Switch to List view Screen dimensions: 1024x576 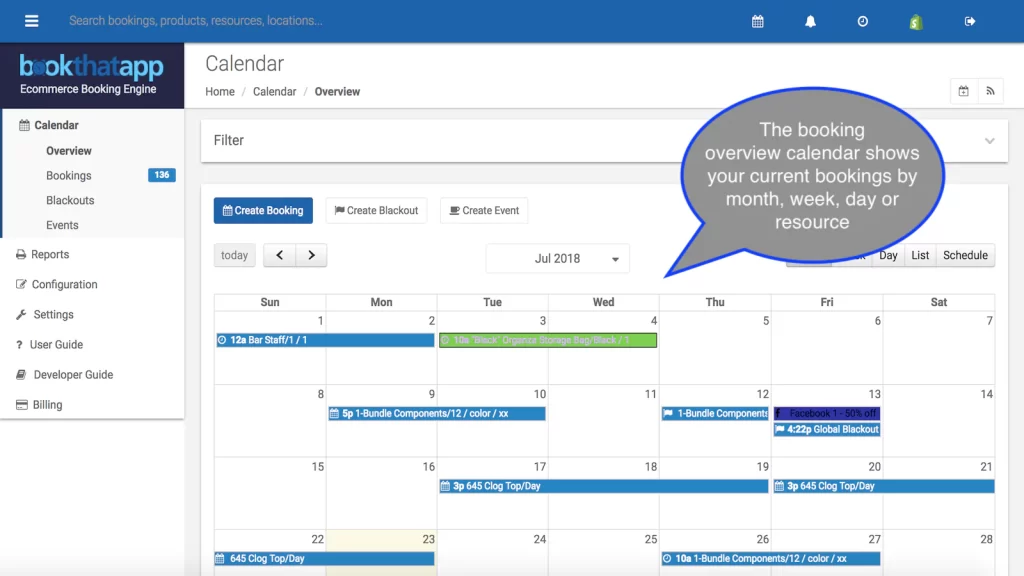click(920, 255)
